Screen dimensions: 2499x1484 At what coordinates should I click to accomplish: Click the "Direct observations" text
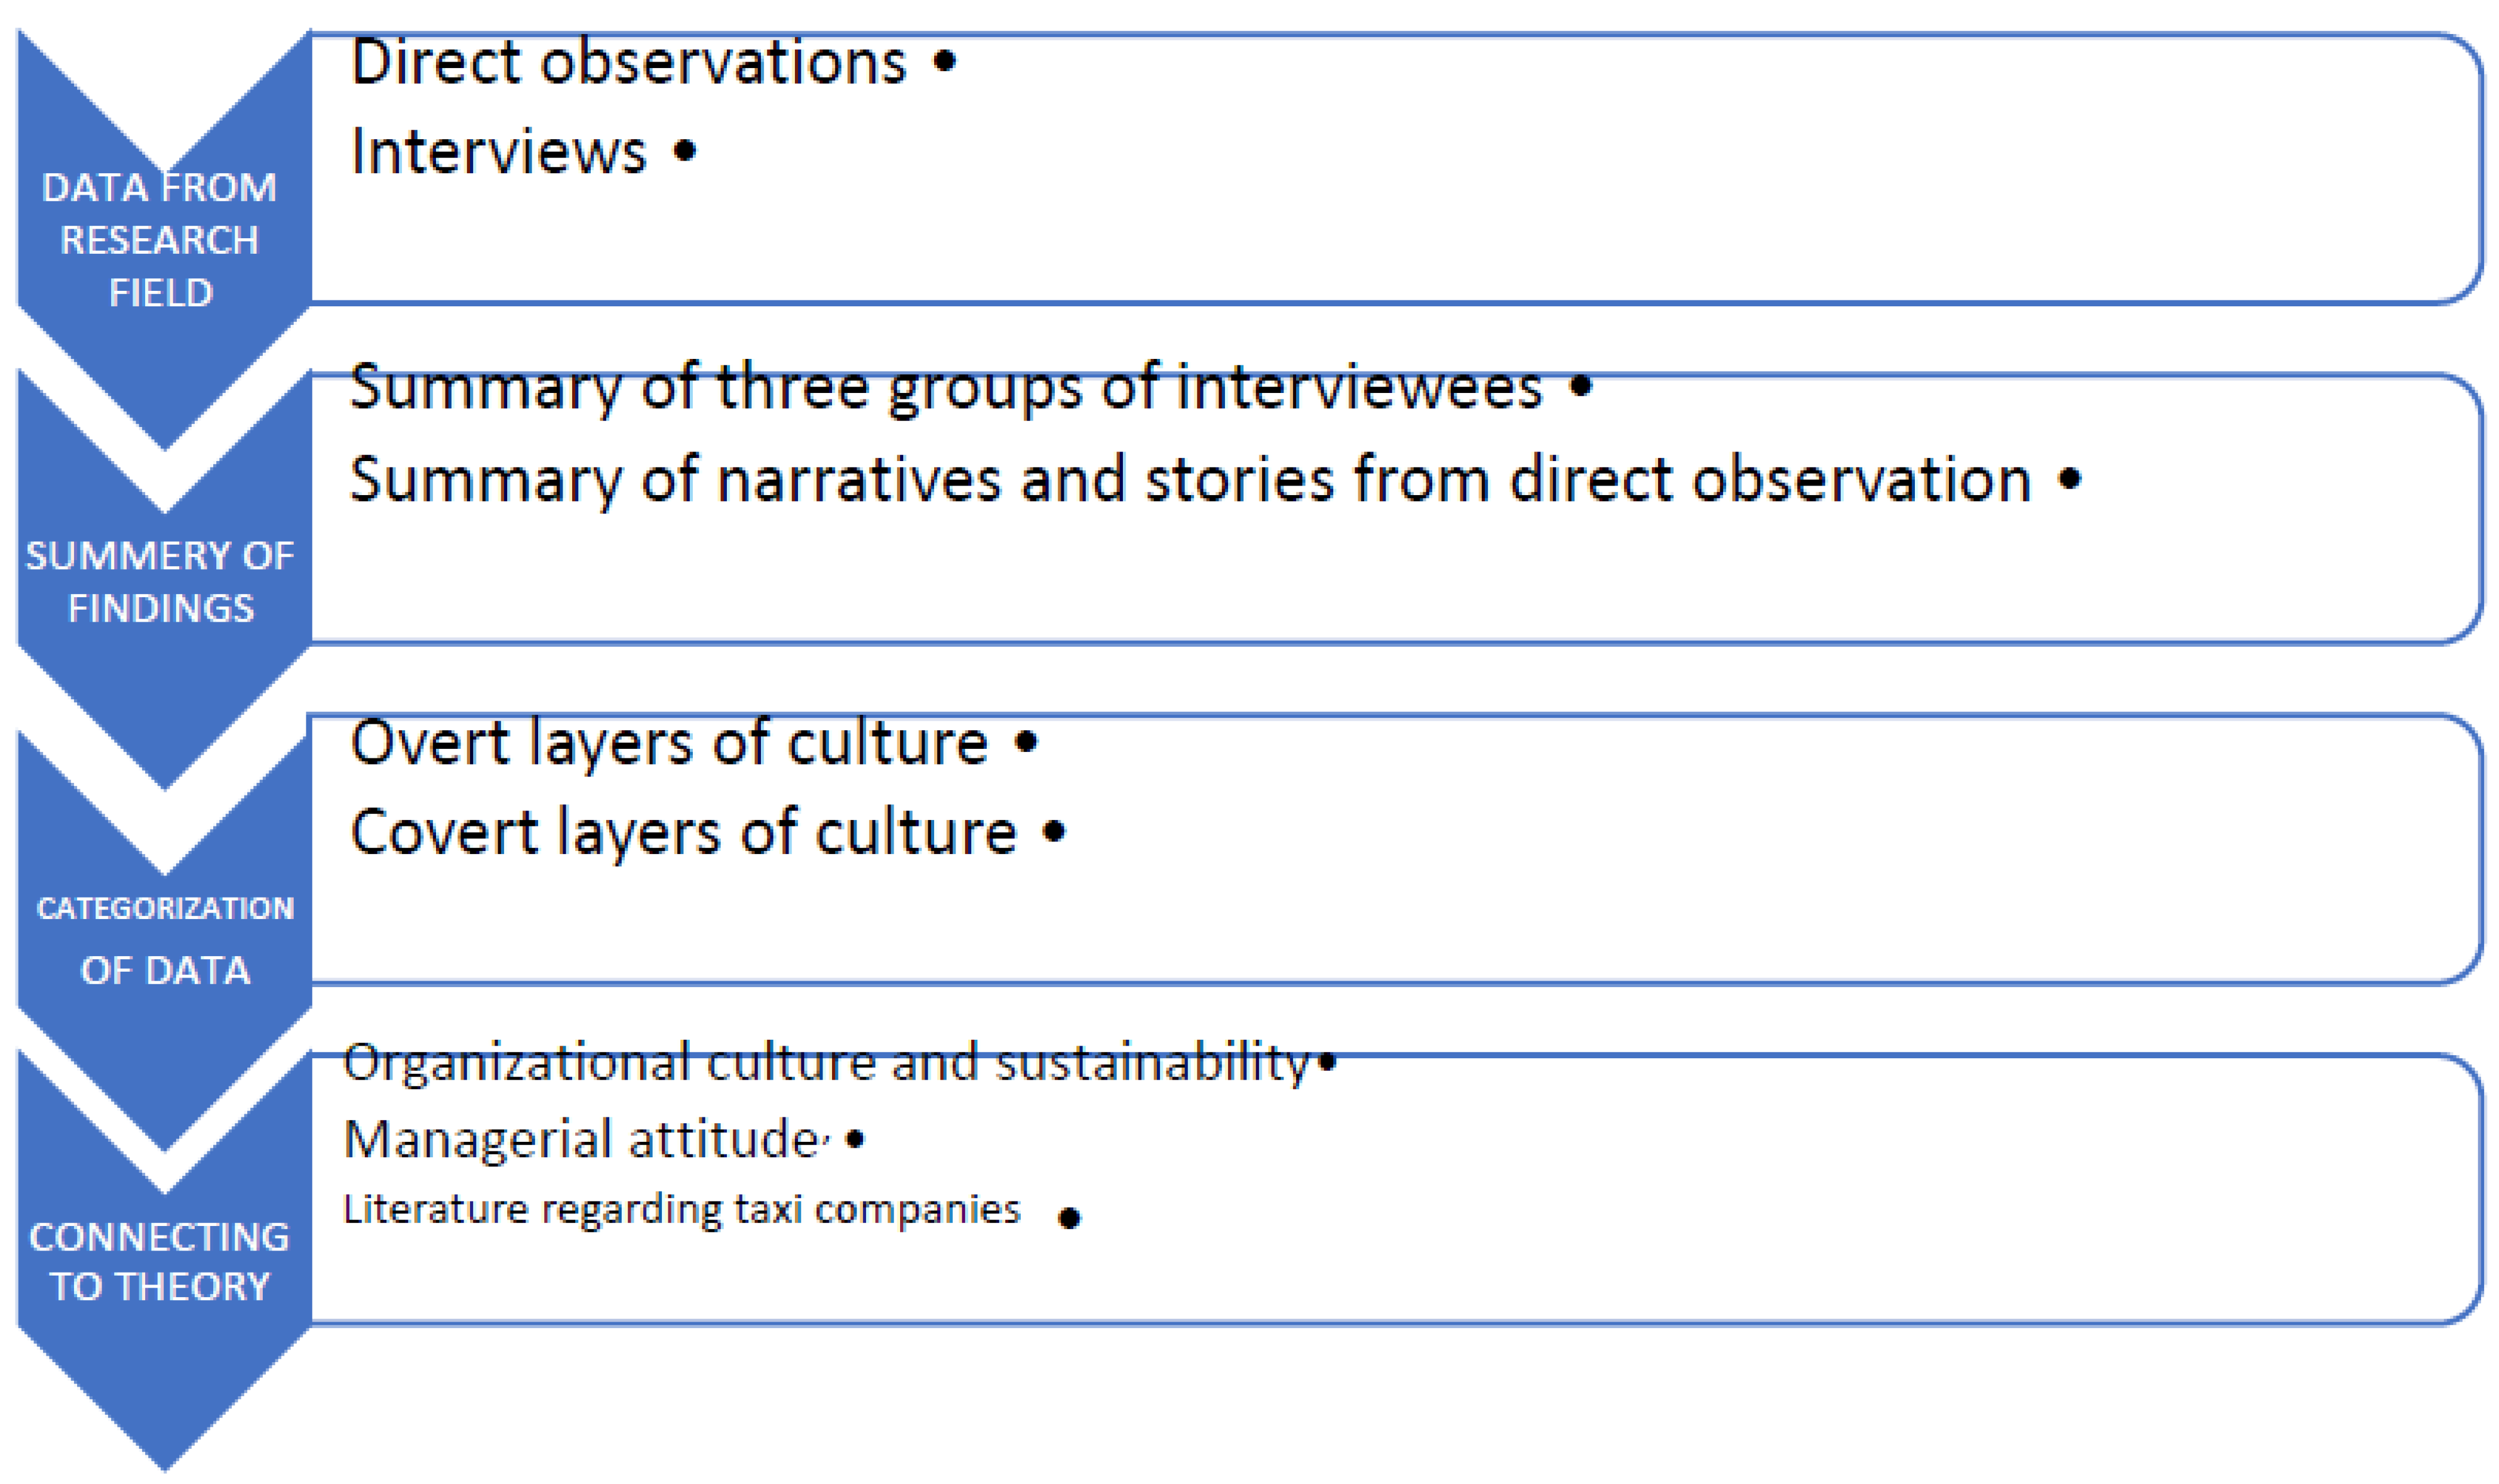[628, 62]
